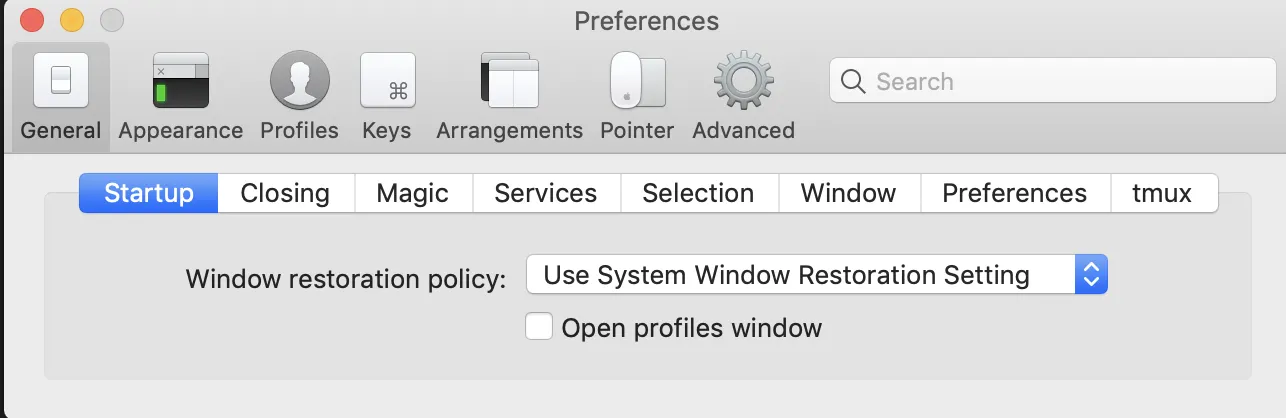The image size is (1286, 418).
Task: Click the magnifying glass search icon
Action: 853,82
